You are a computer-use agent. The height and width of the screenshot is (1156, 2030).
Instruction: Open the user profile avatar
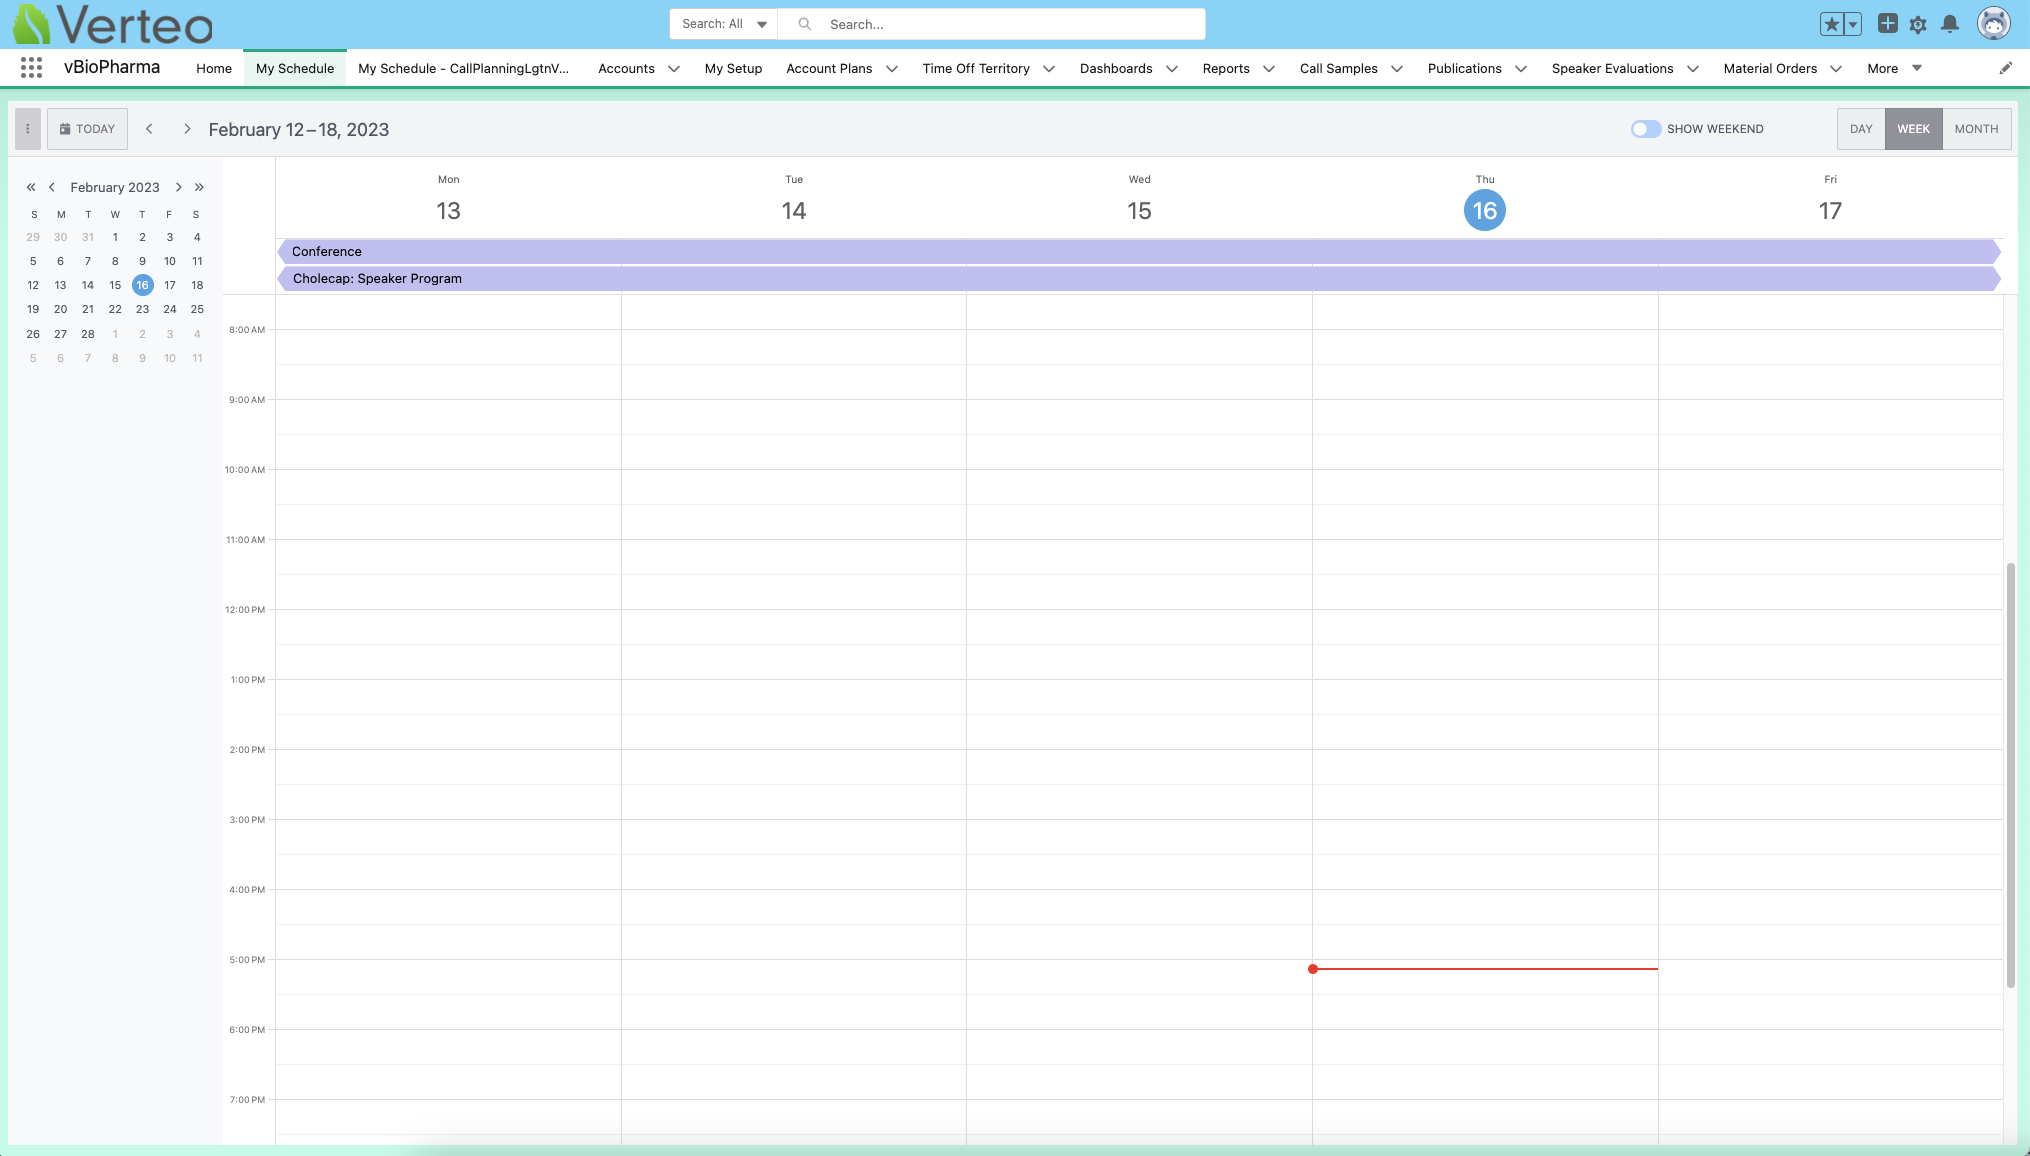coord(1993,24)
